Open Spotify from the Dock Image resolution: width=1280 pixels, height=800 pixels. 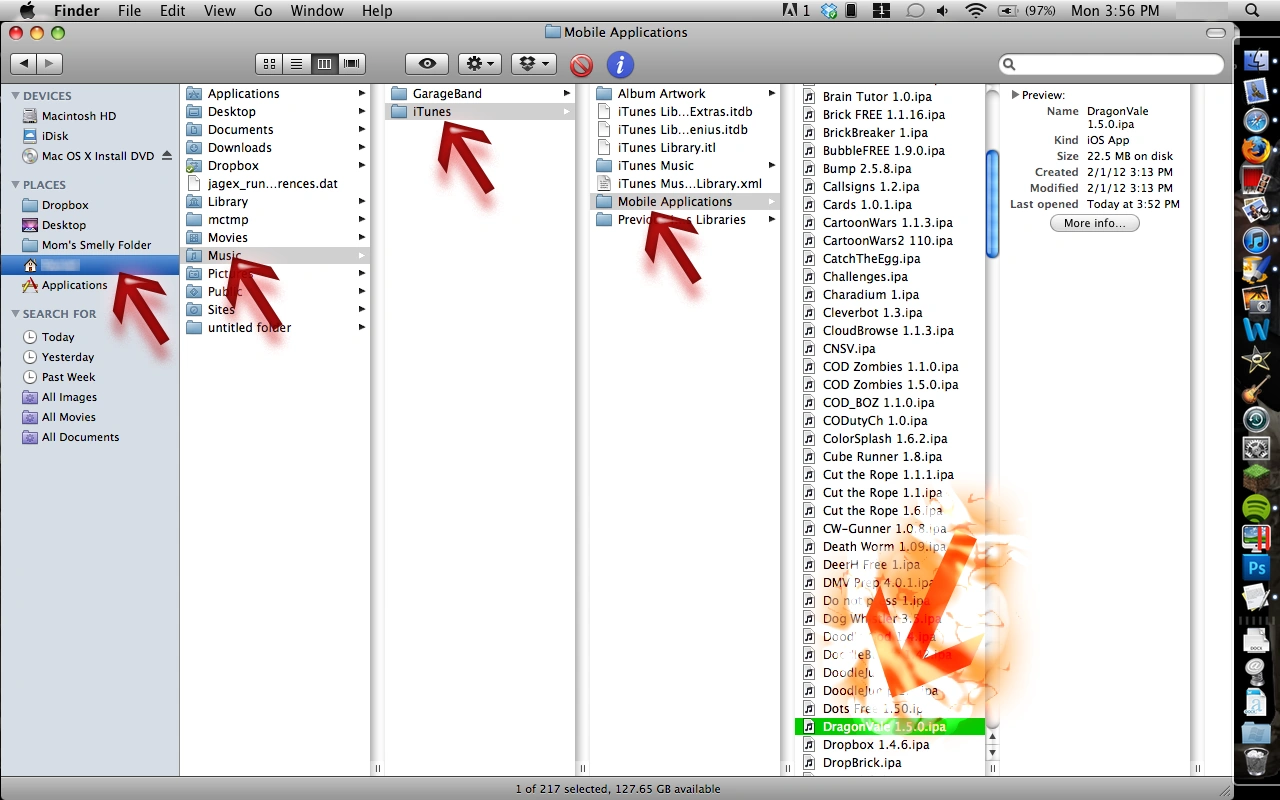point(1256,507)
